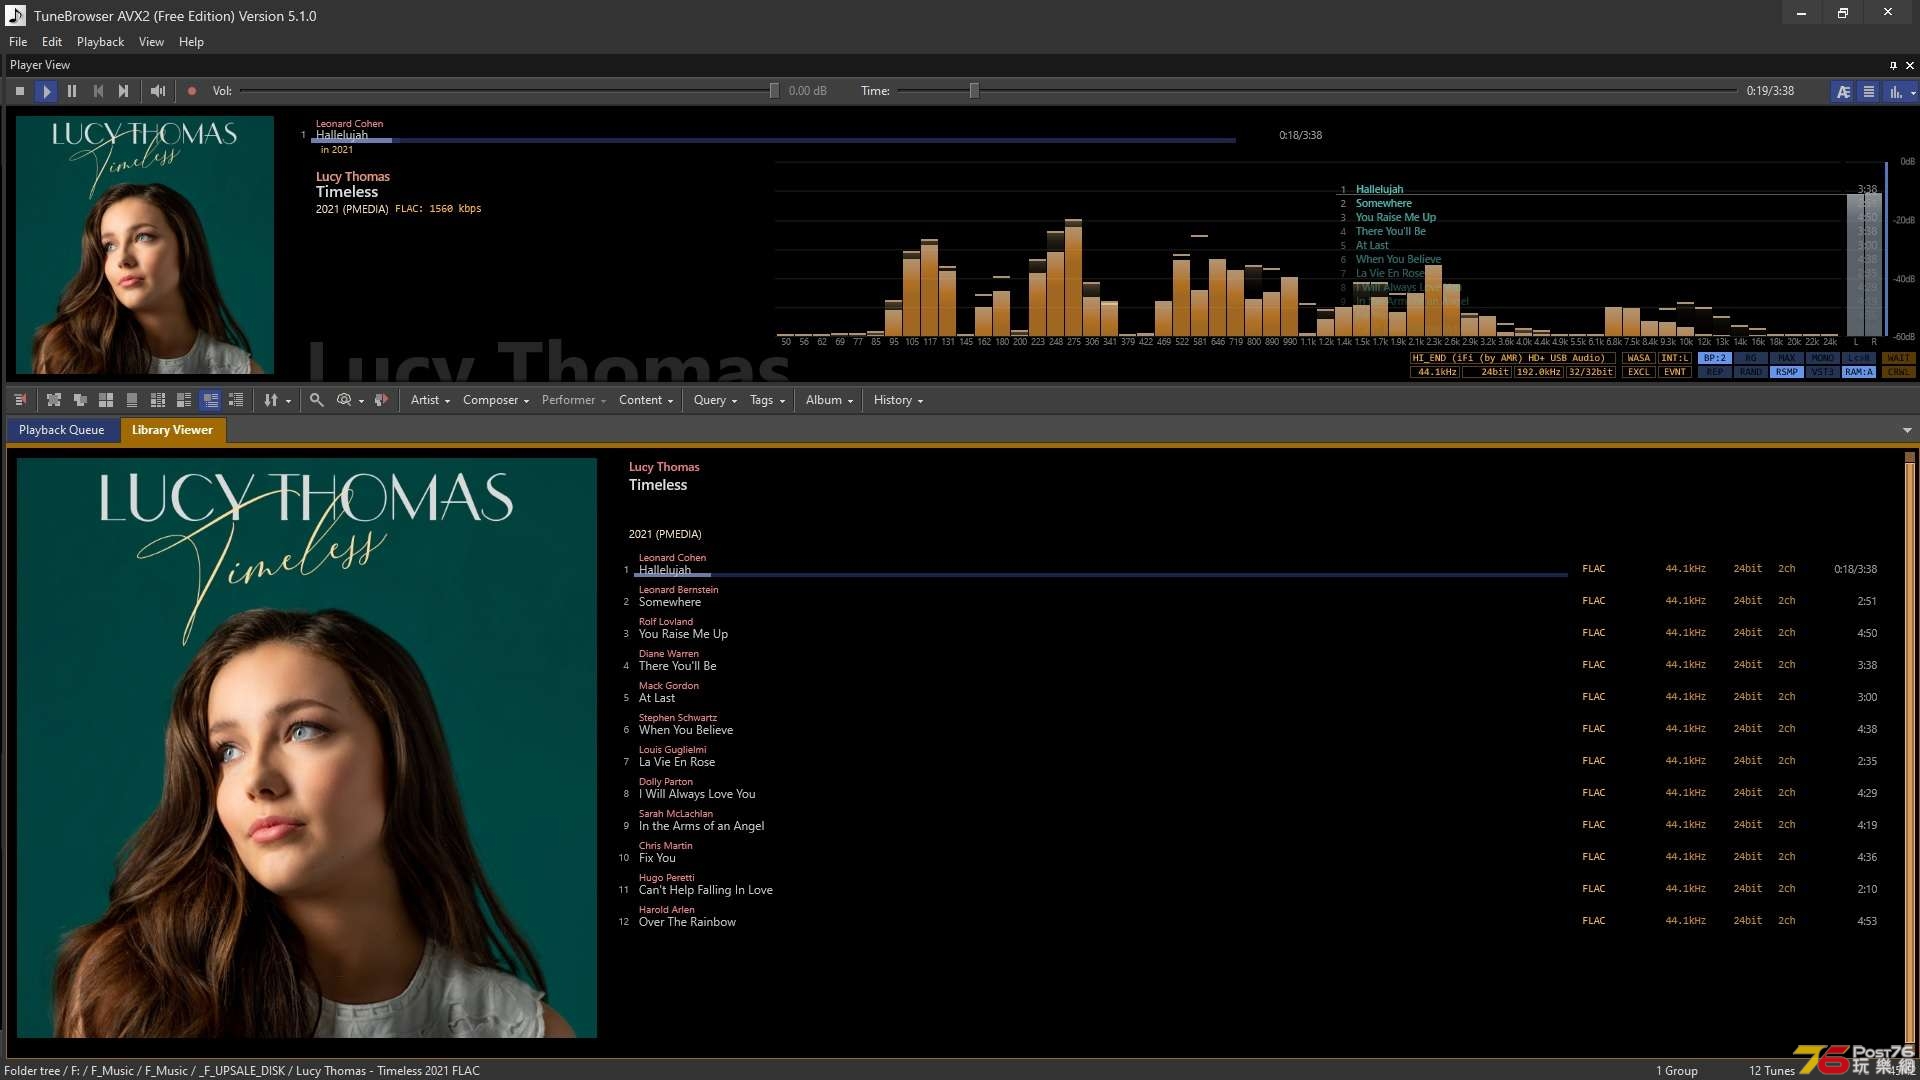Click the Lucy Thomas artist link in Library Viewer
The height and width of the screenshot is (1080, 1920).
[664, 467]
